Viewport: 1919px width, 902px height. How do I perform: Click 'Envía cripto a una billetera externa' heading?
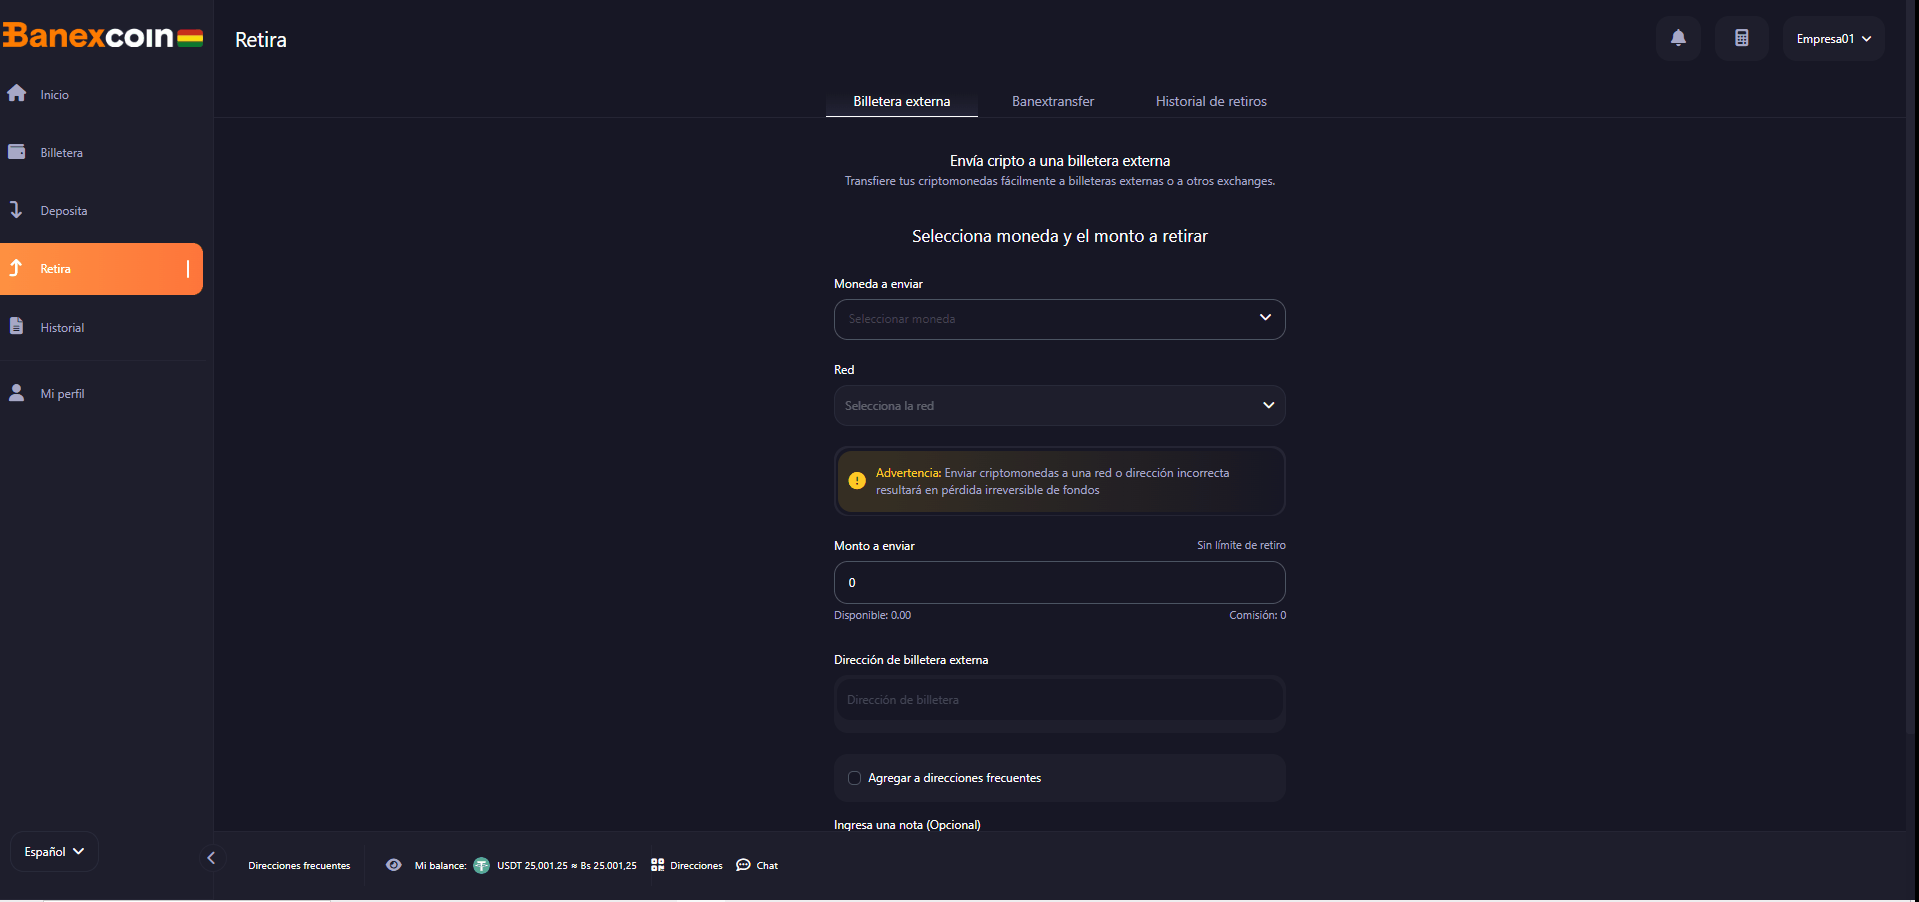coord(1059,161)
